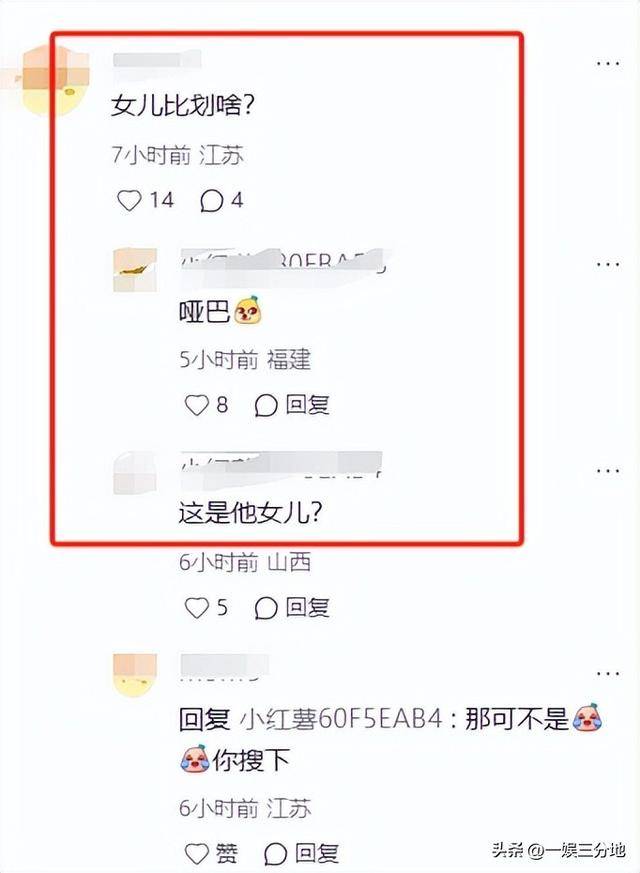Open avatar of the top commenter
Screen dimensions: 640x873
(x=55, y=81)
